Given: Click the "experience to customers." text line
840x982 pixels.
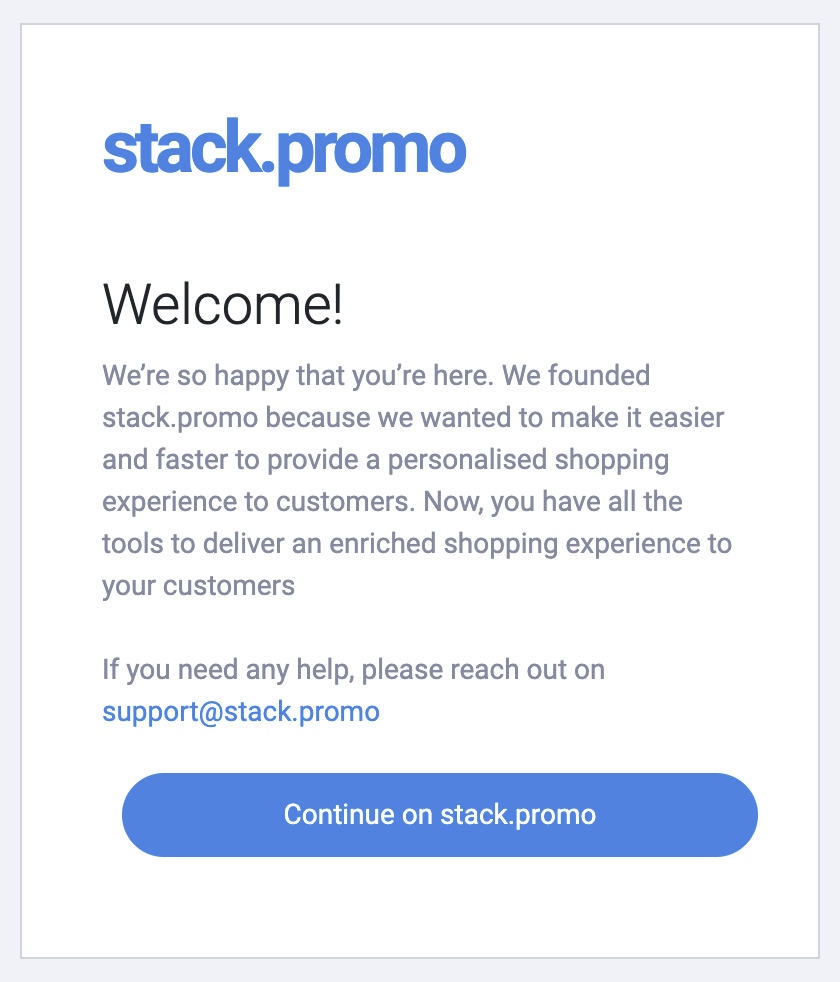Looking at the screenshot, I should [x=259, y=502].
